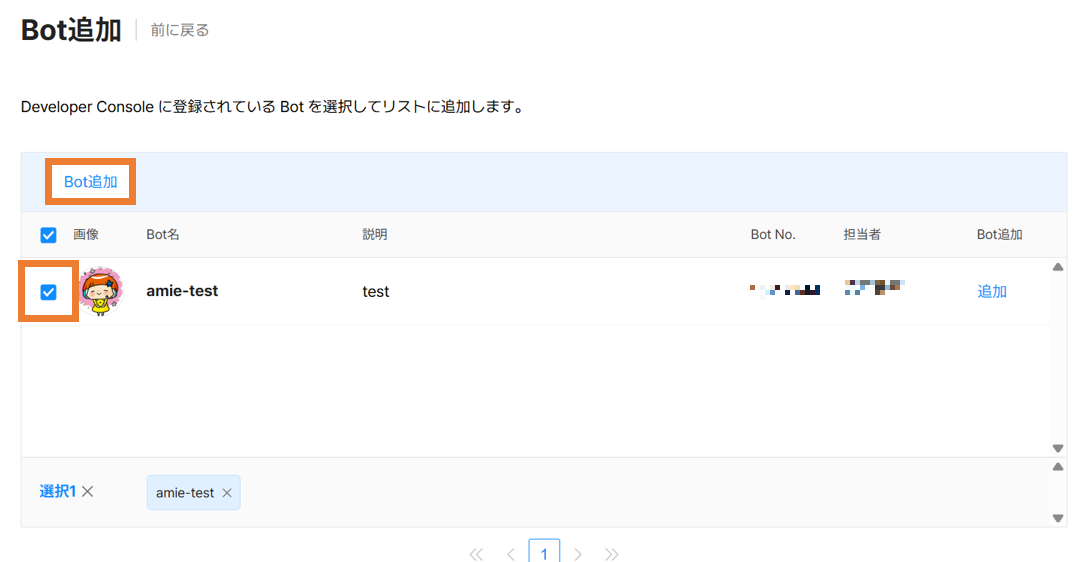
Task: Clear all selections with 選択1 X icon
Action: [88, 491]
